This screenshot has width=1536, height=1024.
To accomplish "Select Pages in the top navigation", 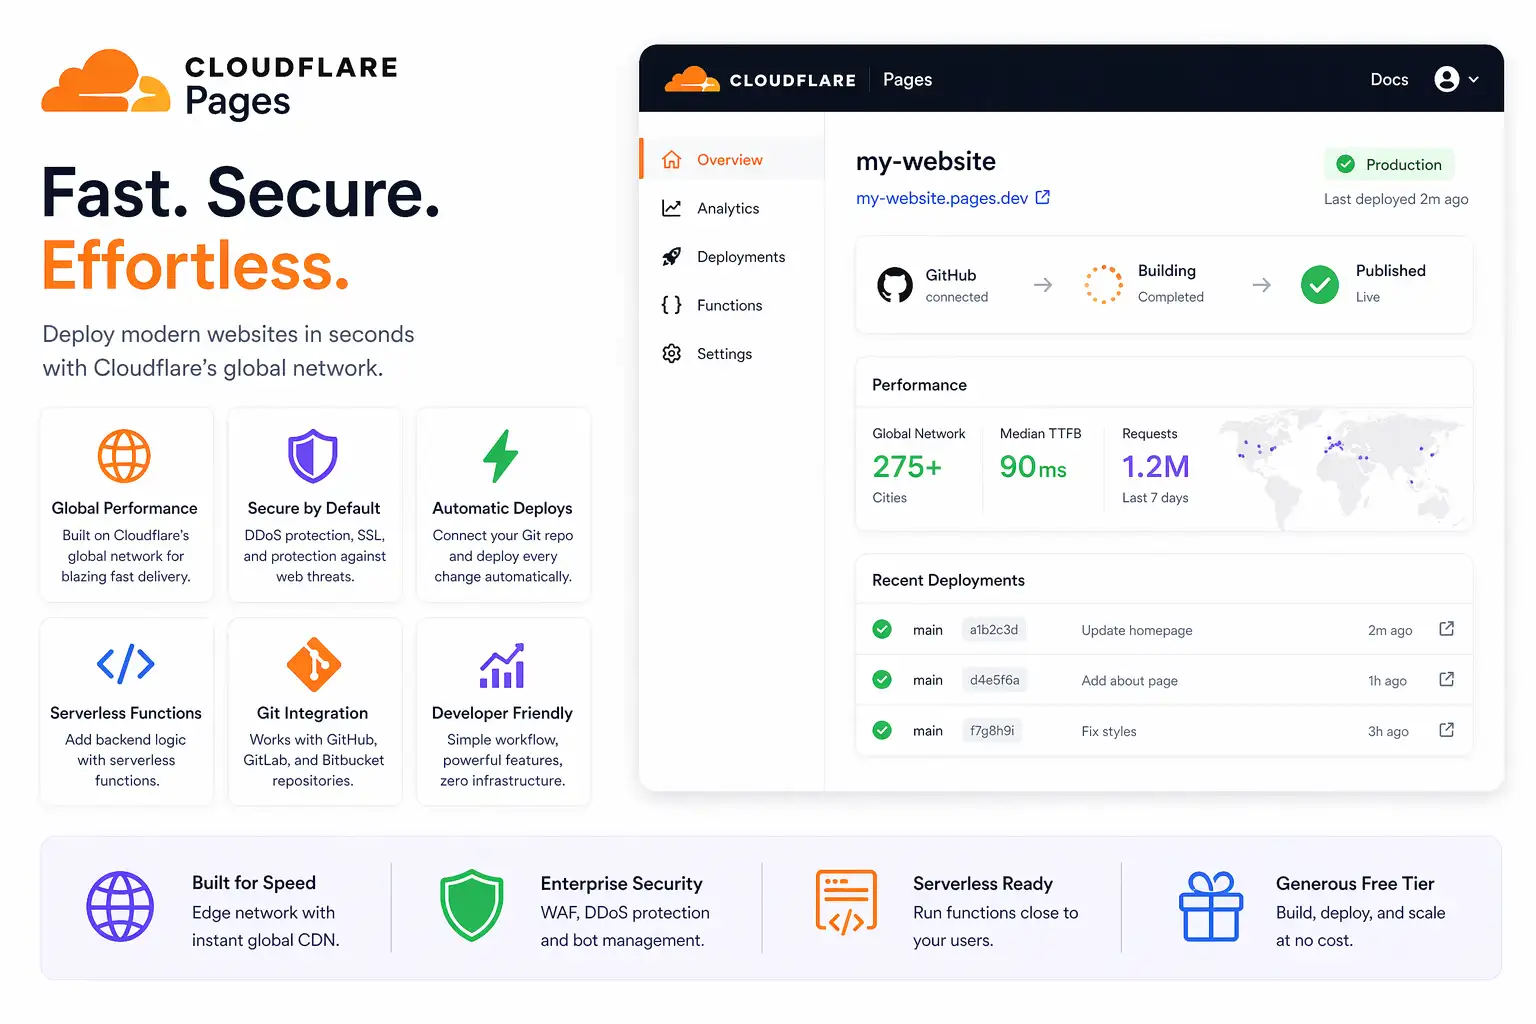I will point(907,79).
